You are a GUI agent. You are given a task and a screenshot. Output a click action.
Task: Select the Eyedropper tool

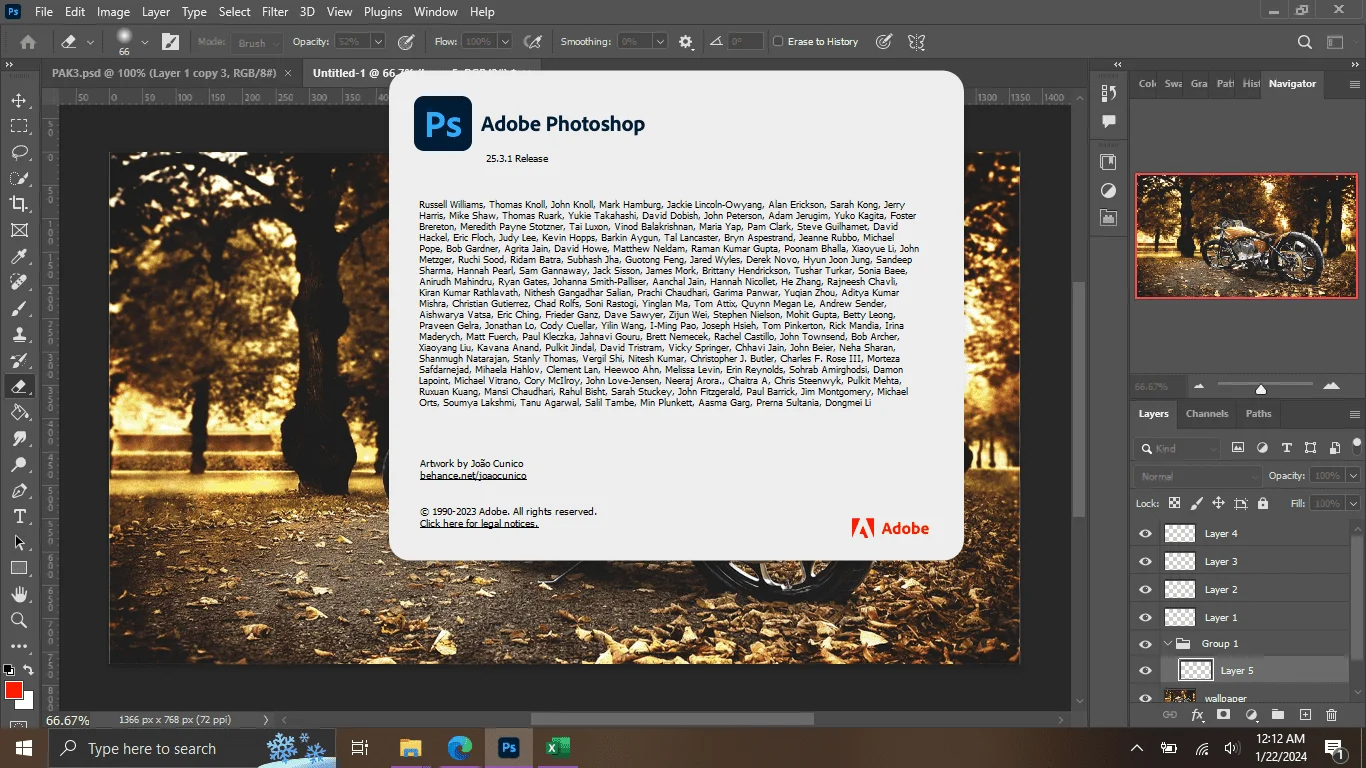click(19, 257)
